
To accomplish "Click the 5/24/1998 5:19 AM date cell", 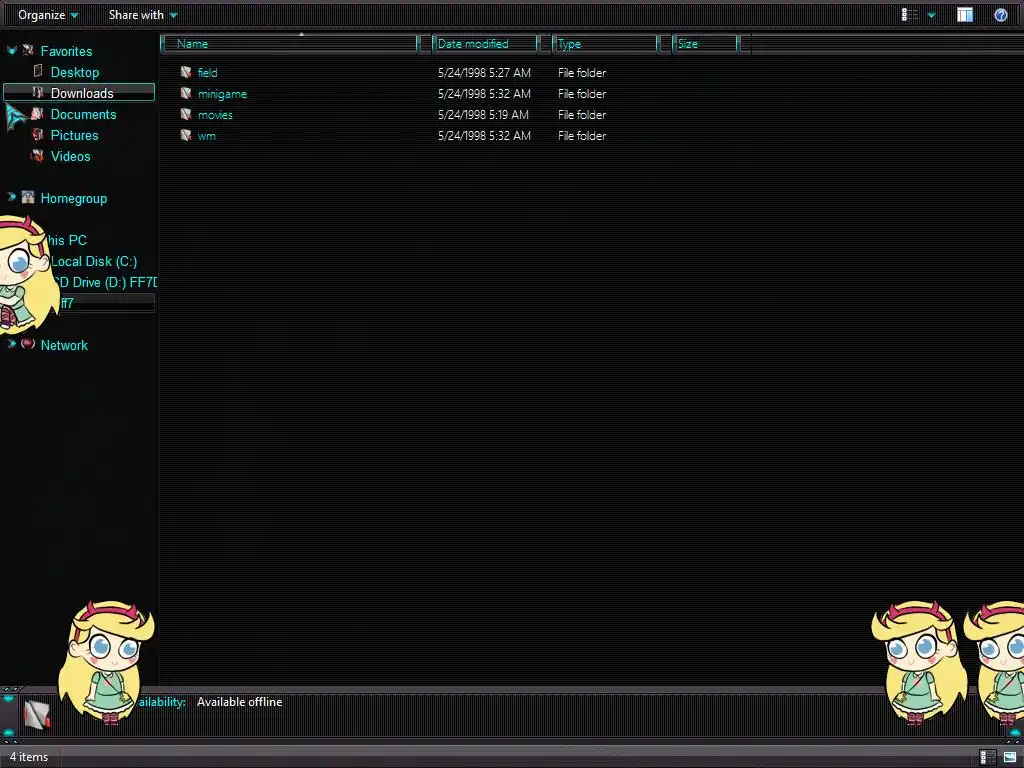I will [x=483, y=114].
